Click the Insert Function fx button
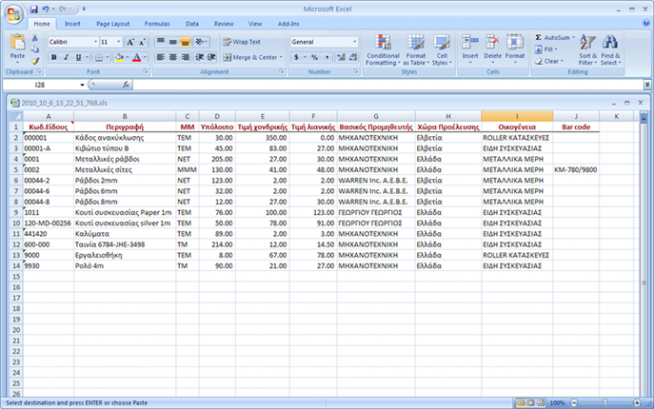This screenshot has height=409, width=654. pos(126,85)
